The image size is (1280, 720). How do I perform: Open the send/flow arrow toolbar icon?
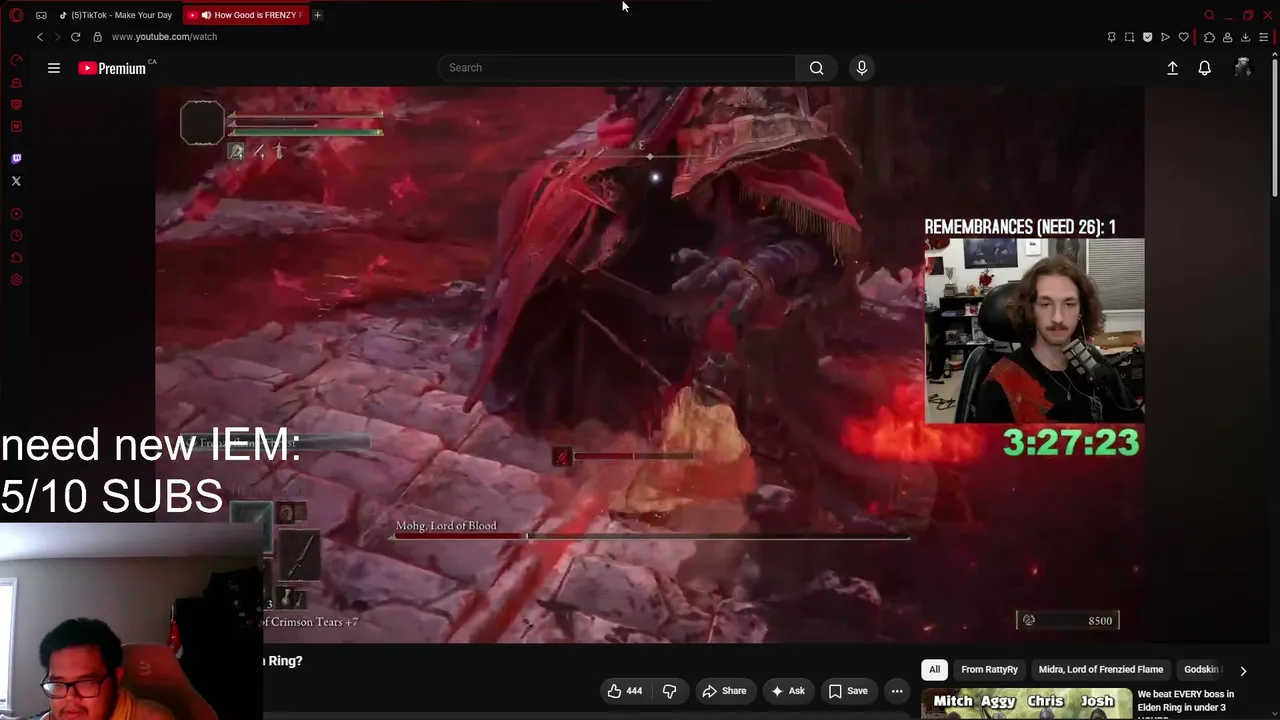point(1165,37)
